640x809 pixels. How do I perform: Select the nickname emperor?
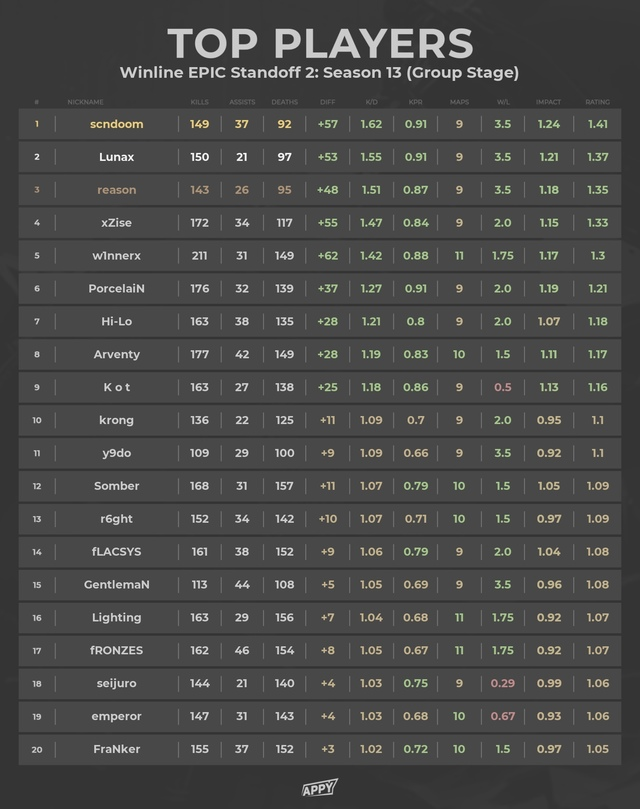tap(117, 717)
